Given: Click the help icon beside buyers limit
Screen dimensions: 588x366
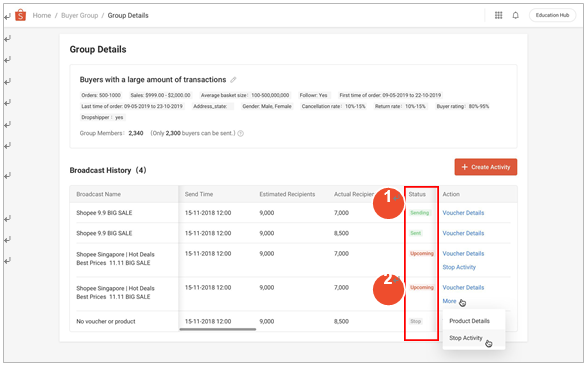Looking at the screenshot, I should point(241,134).
